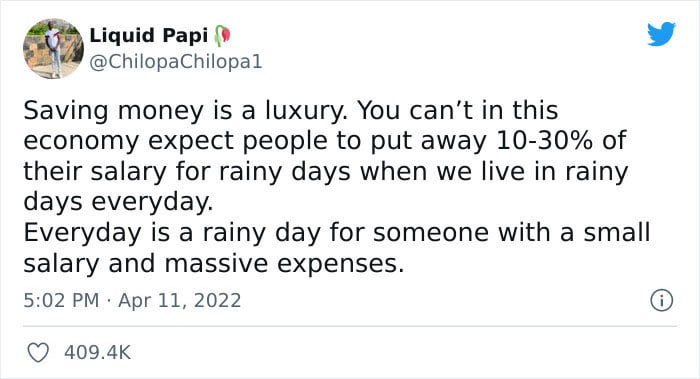Click the Liquid Papi display name
The height and width of the screenshot is (379, 700).
(149, 36)
